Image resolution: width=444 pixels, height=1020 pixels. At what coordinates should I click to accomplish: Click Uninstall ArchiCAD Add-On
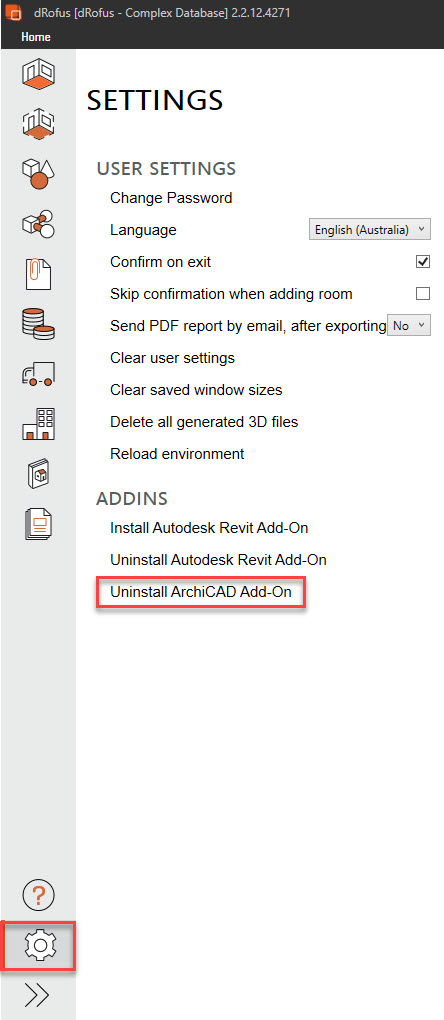(201, 592)
